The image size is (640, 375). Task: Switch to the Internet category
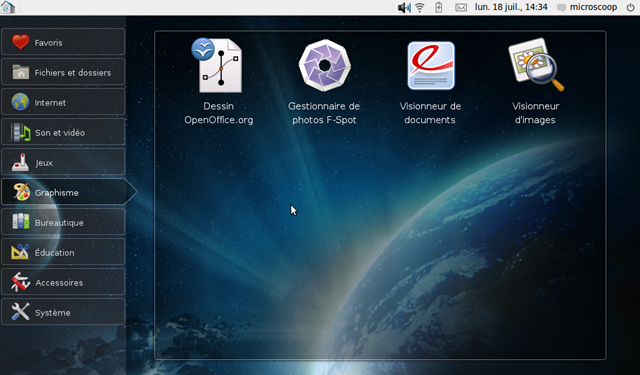pyautogui.click(x=63, y=102)
